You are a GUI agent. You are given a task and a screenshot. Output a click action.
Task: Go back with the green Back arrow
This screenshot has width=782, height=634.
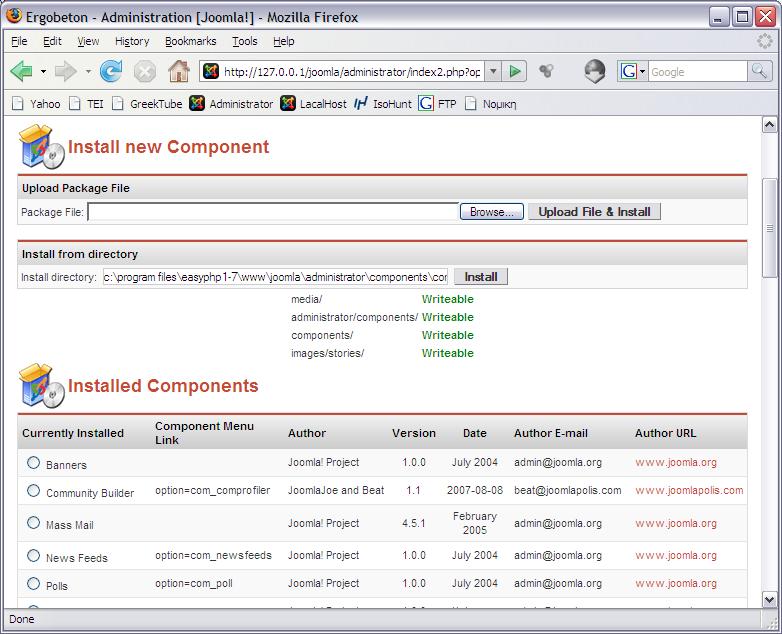point(21,72)
